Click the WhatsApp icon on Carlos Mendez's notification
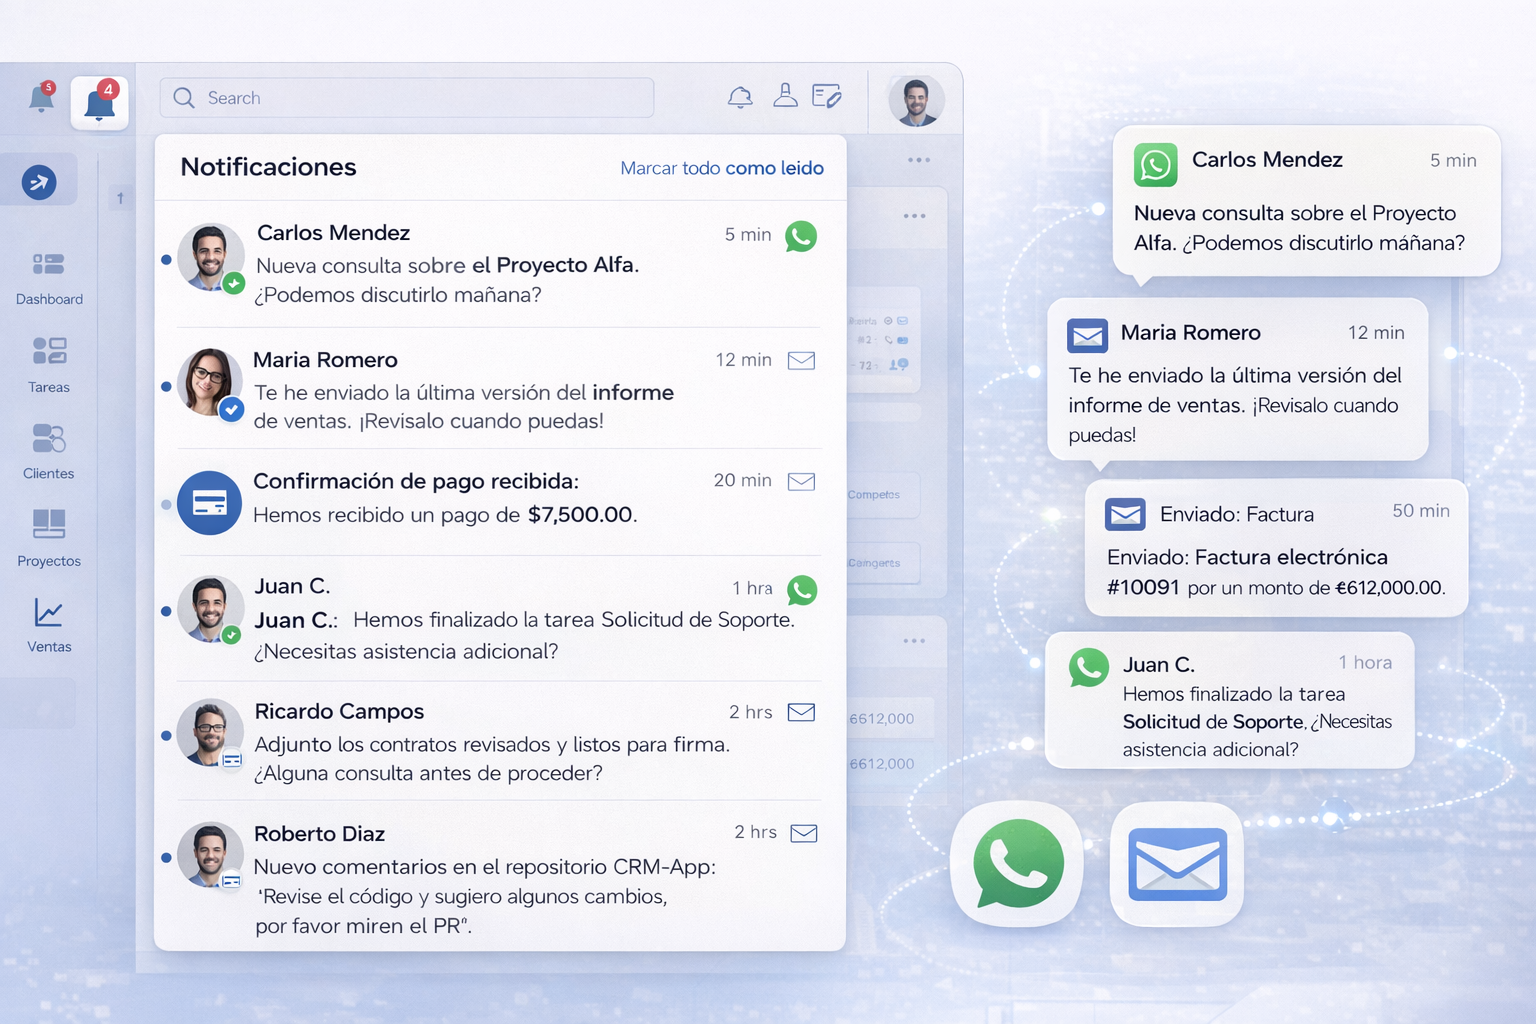 800,236
